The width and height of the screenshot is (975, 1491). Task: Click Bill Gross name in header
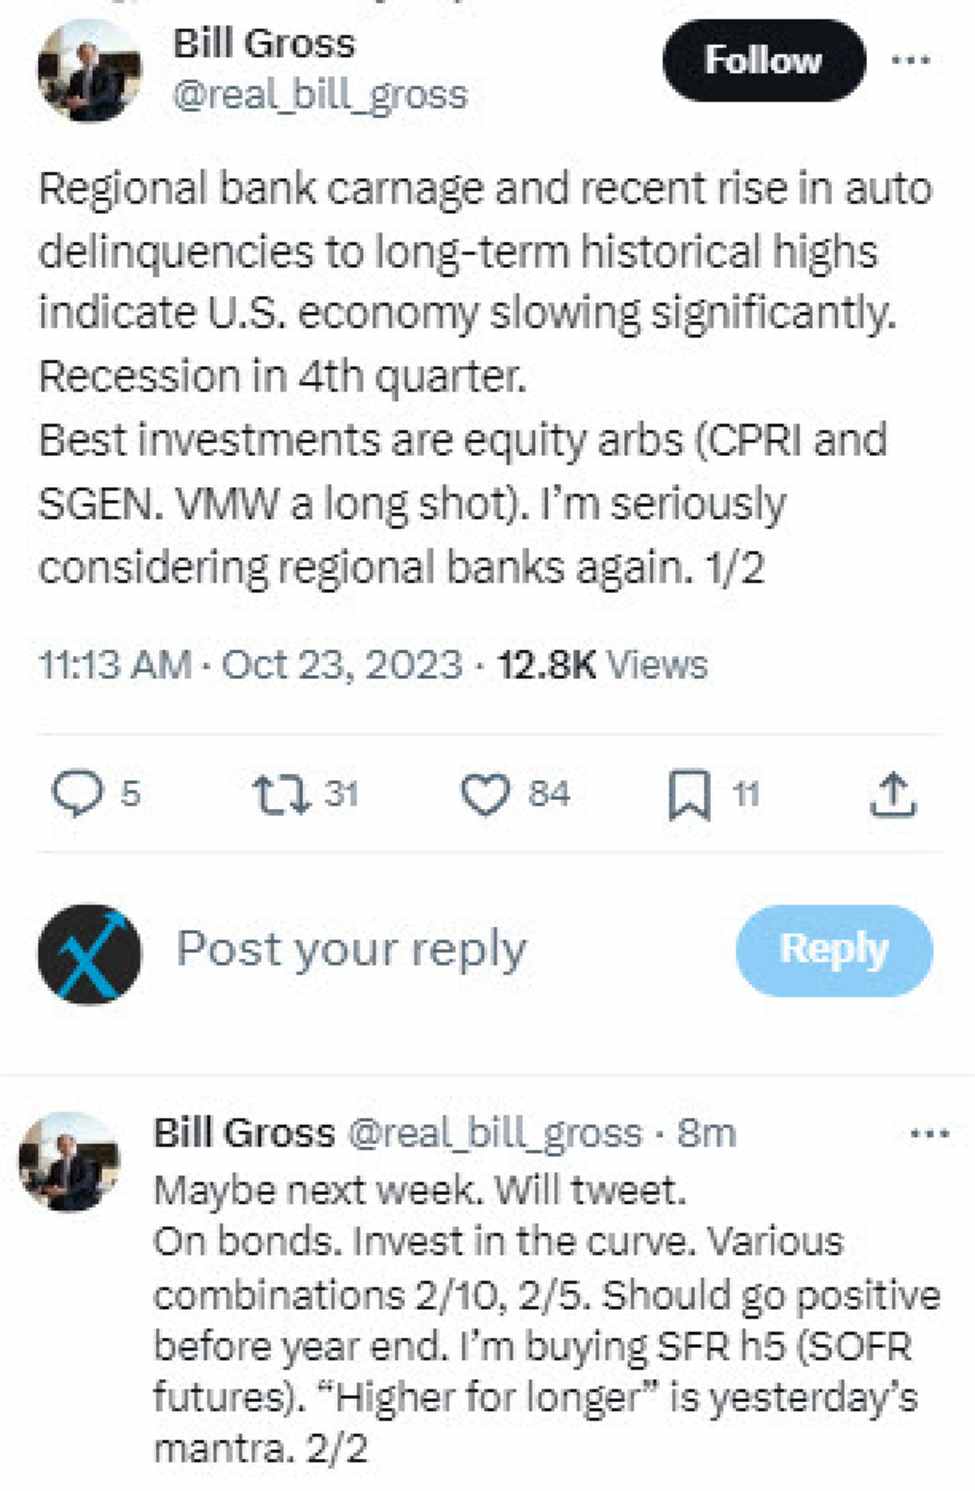(x=264, y=44)
